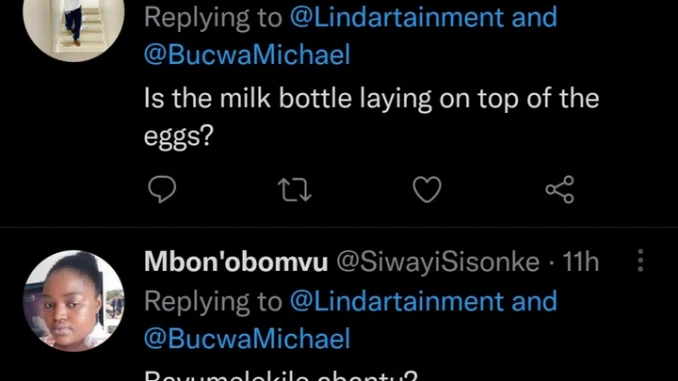Open @Lindartainment mention in Mbon'obomvu's reply
678x381 pixels.
pos(397,301)
